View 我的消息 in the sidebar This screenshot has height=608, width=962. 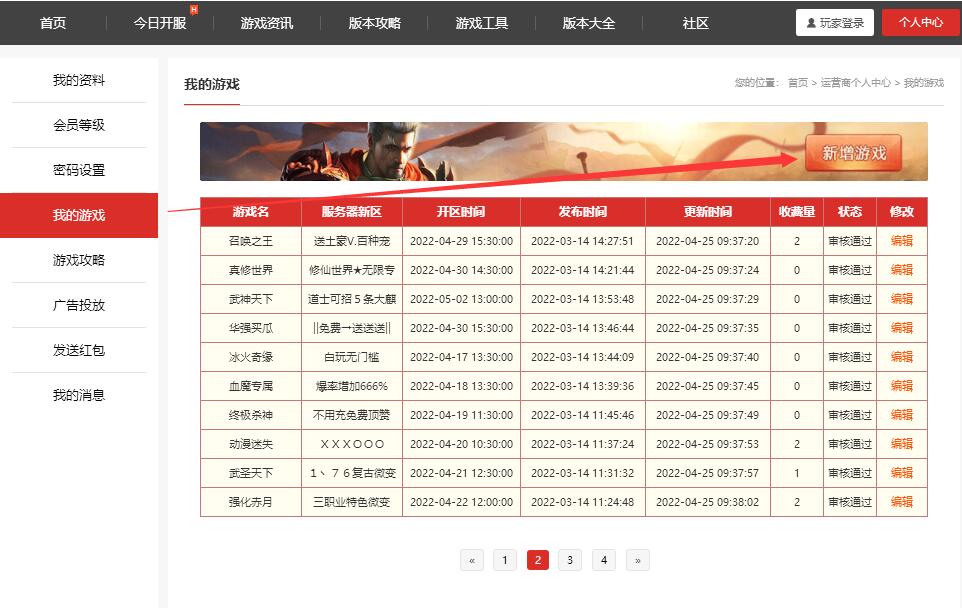[79, 395]
